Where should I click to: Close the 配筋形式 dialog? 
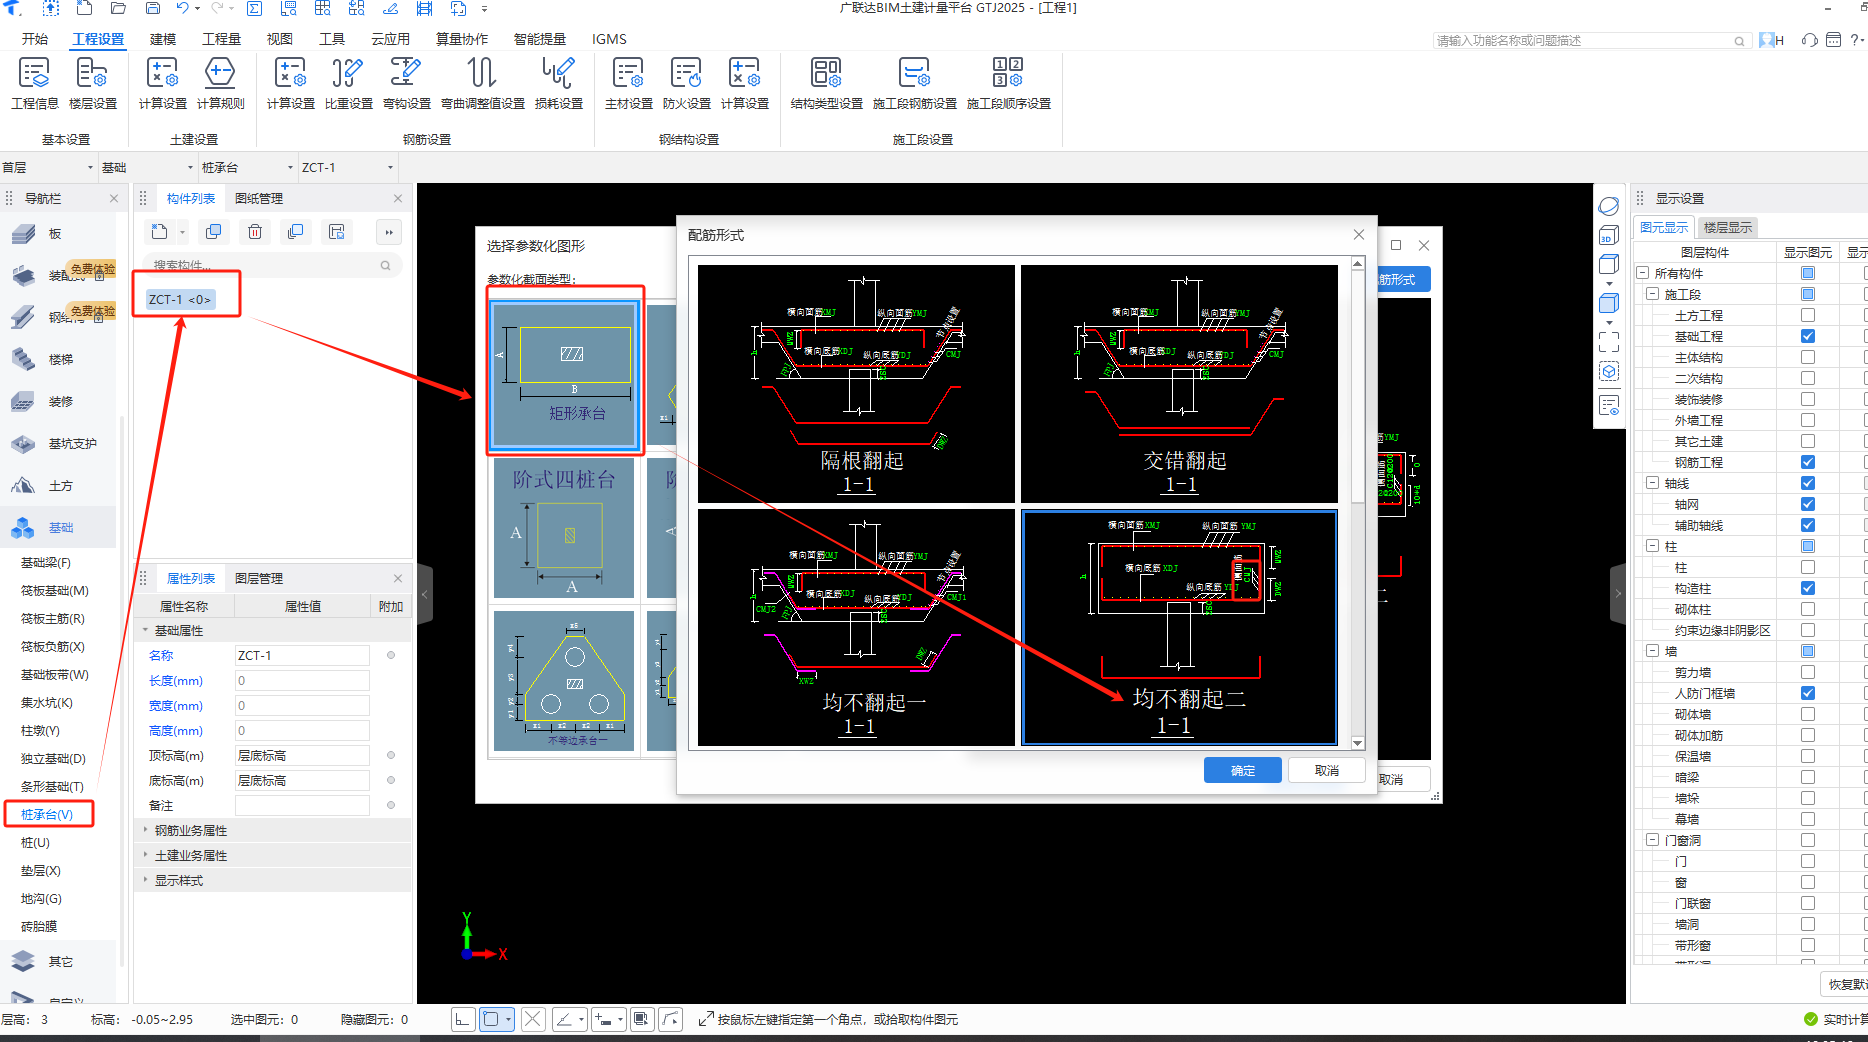pos(1358,235)
